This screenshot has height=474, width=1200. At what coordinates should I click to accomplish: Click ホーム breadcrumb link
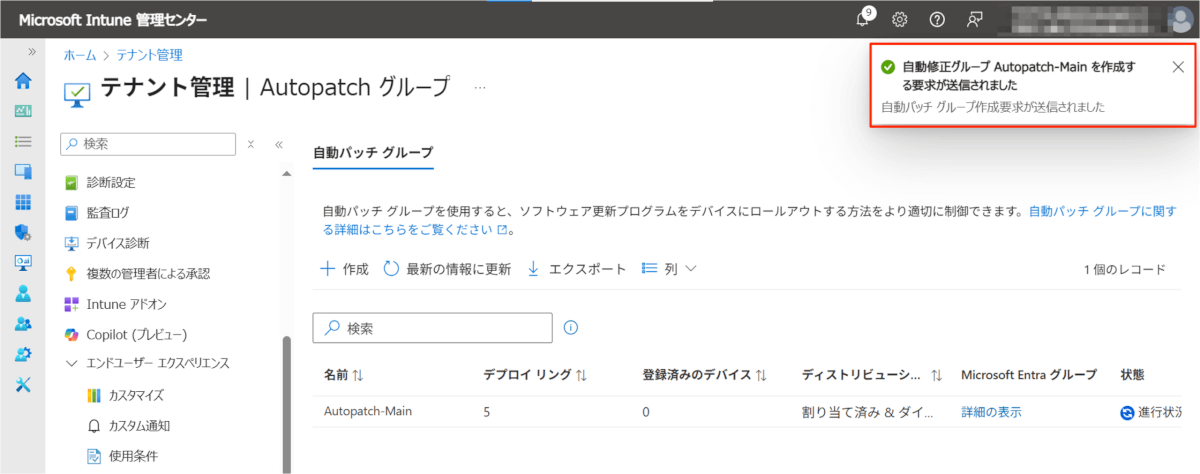tap(80, 55)
